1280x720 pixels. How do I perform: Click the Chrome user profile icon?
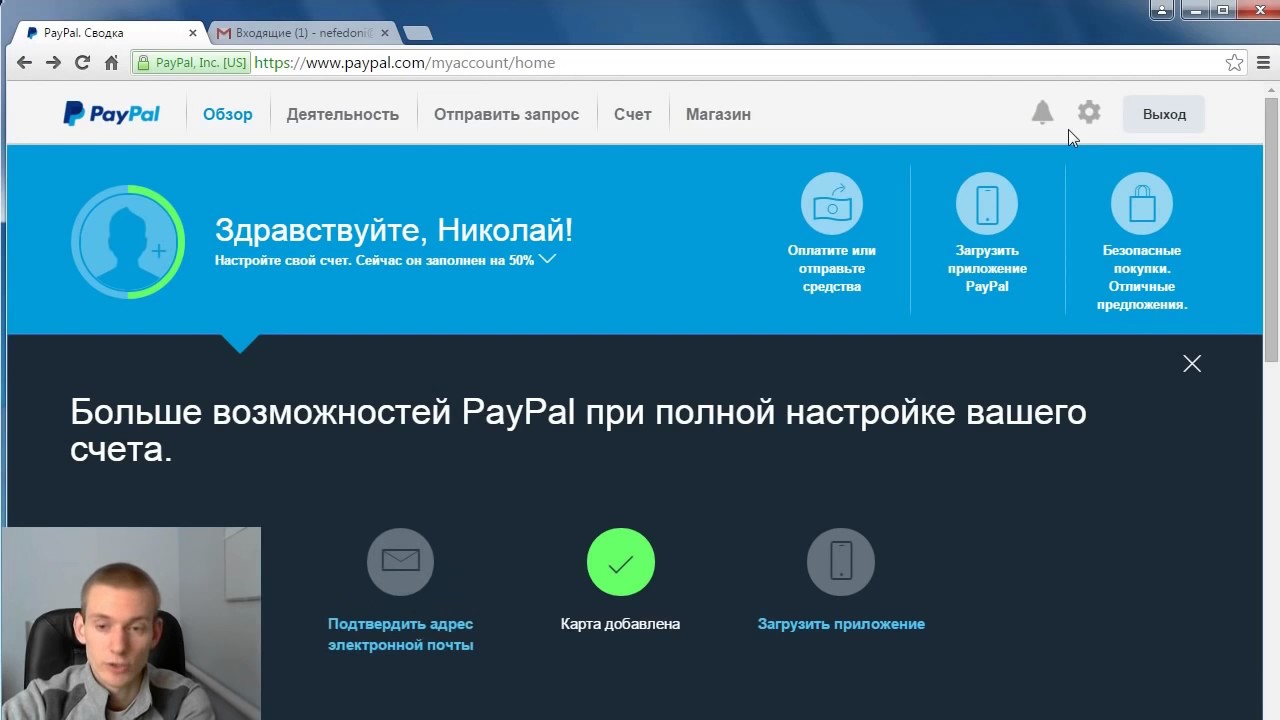[x=1161, y=10]
